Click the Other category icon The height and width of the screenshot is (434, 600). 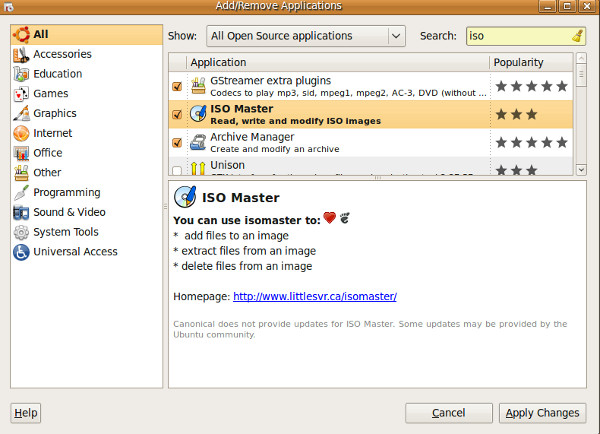pyautogui.click(x=21, y=173)
